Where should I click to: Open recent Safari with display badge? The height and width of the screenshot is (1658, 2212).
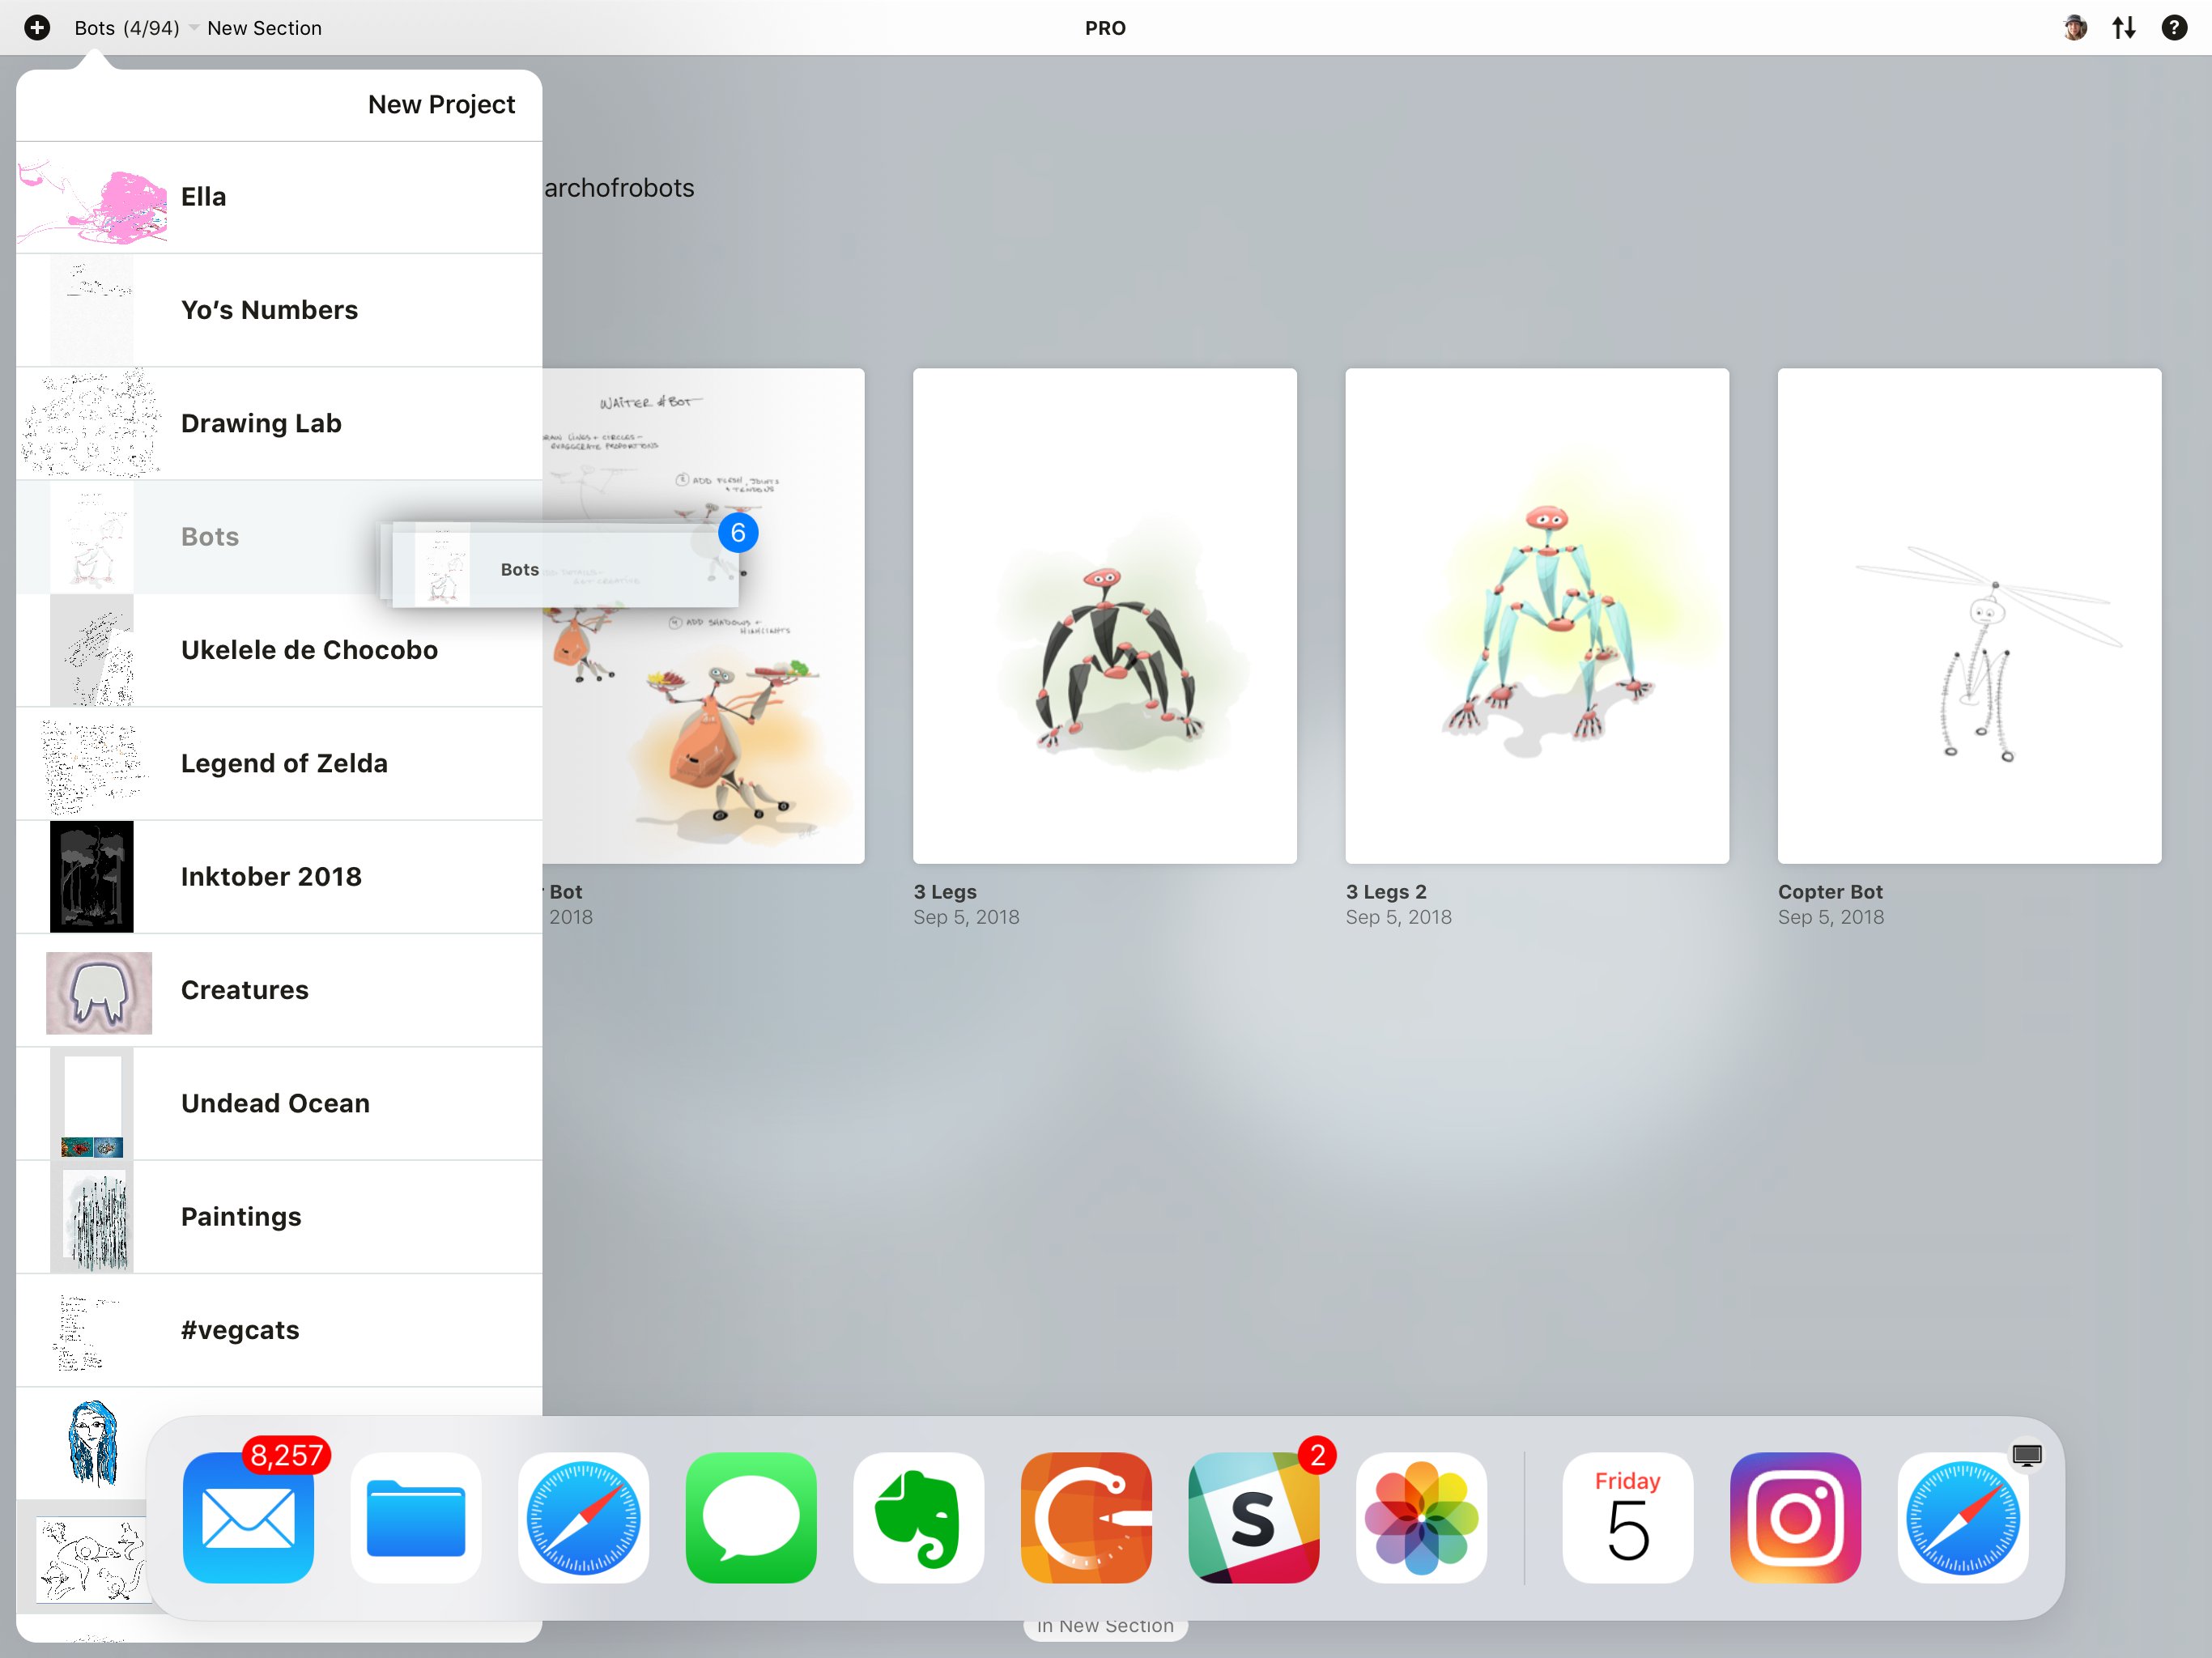[1963, 1517]
